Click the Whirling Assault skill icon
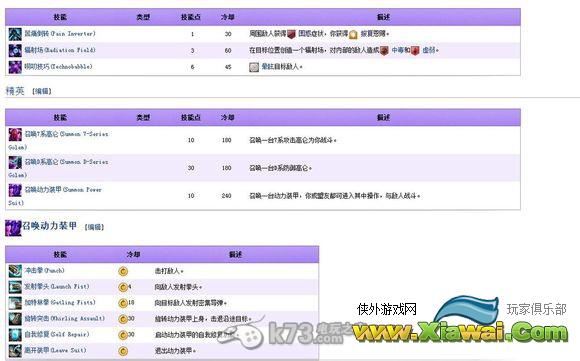The width and height of the screenshot is (580, 361). [x=15, y=319]
